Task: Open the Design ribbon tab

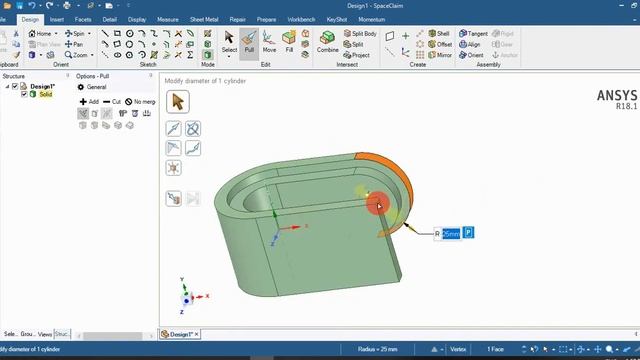Action: [x=30, y=19]
